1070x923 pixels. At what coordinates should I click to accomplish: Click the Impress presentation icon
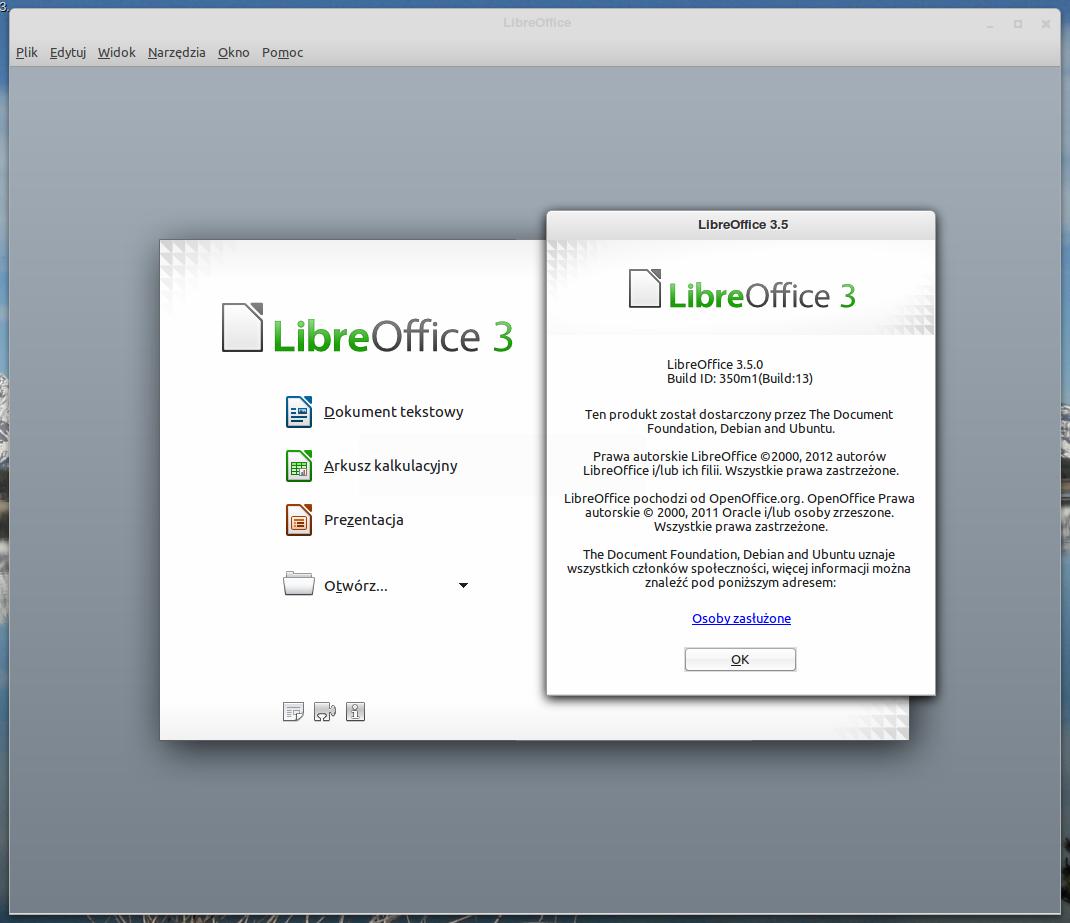[x=299, y=520]
